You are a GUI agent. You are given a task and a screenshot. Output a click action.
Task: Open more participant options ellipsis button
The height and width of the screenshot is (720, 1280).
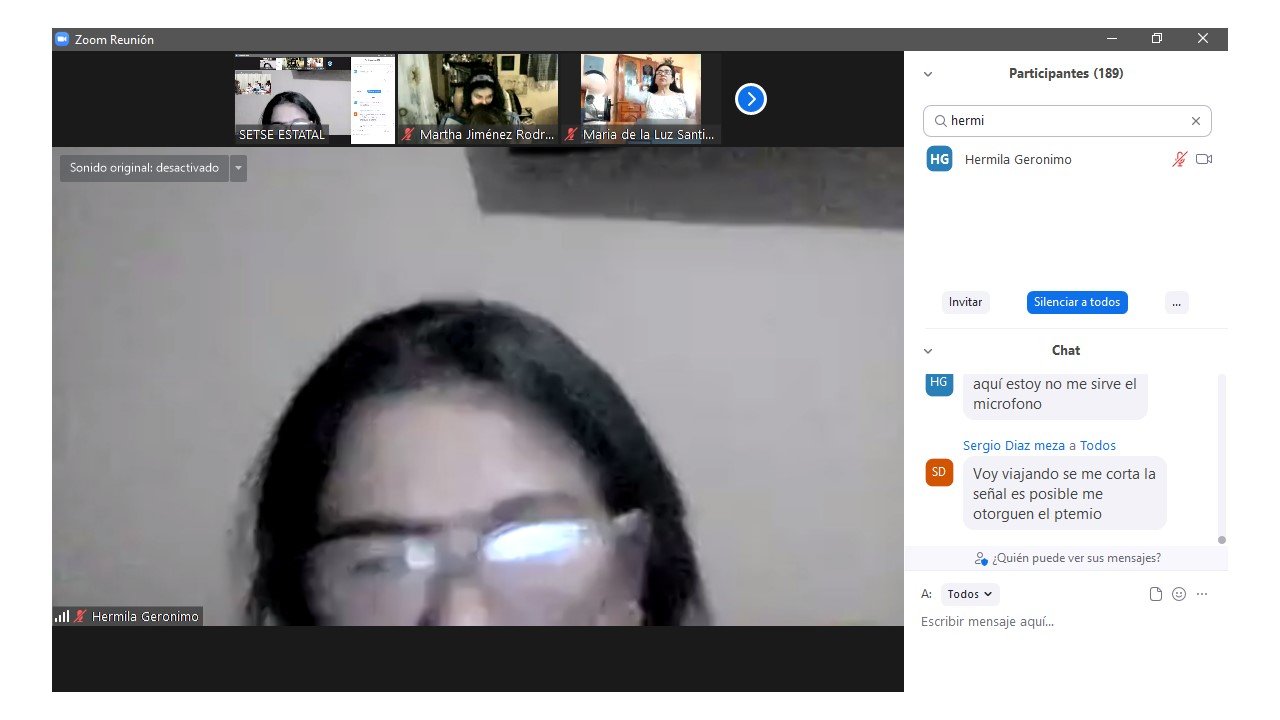1176,302
